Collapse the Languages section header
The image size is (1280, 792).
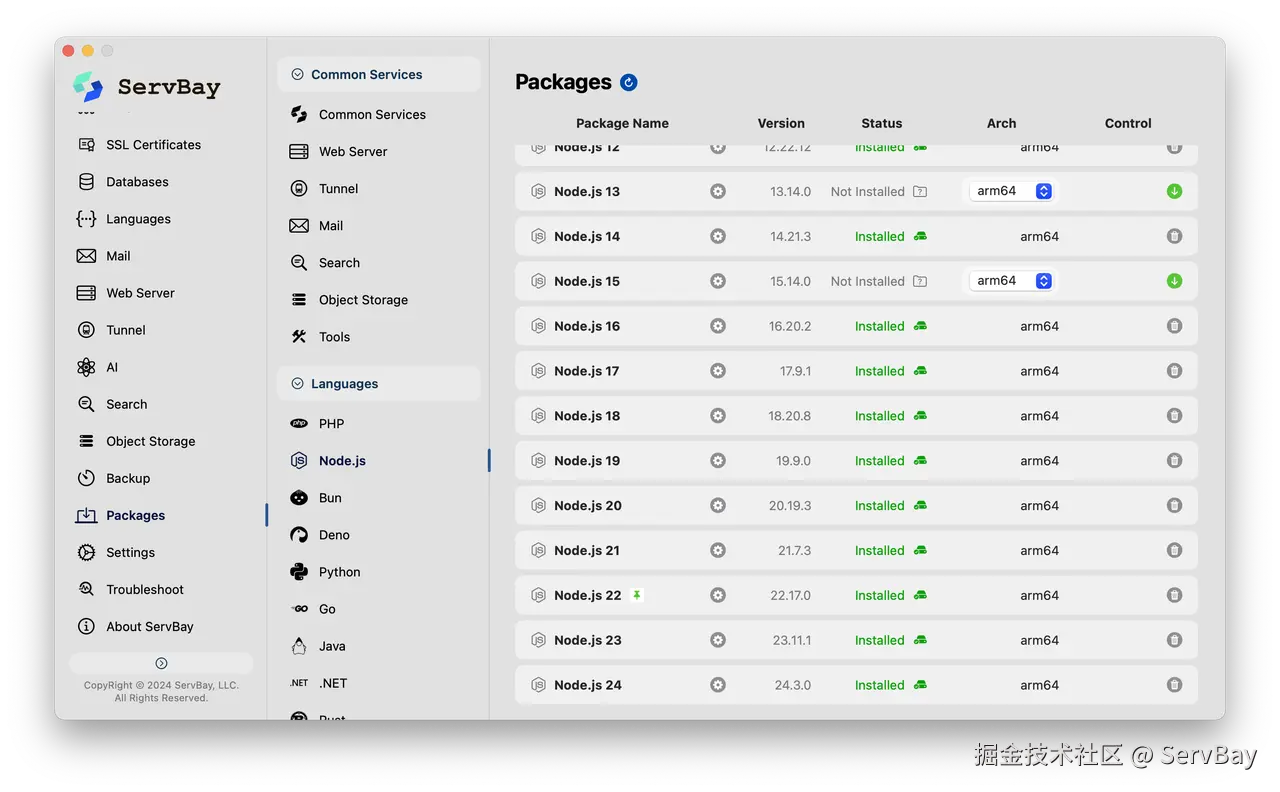click(297, 384)
